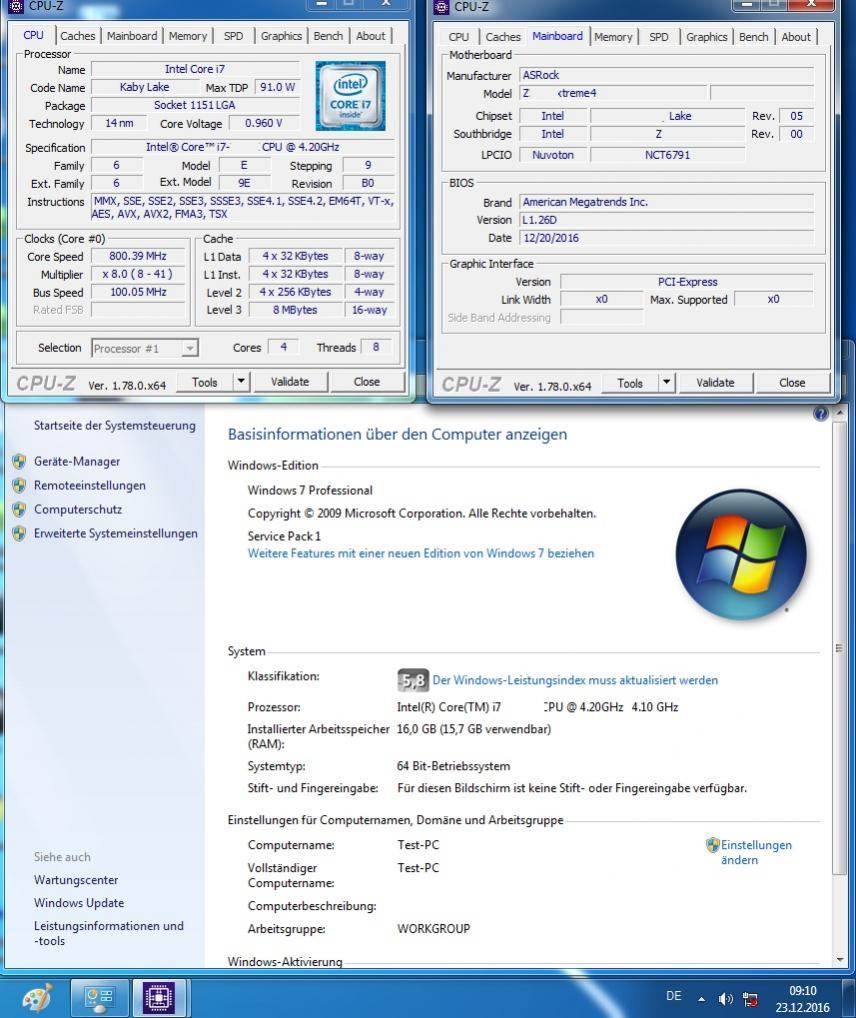Click Tools button in the CPU-Z mainboard window

pyautogui.click(x=630, y=382)
